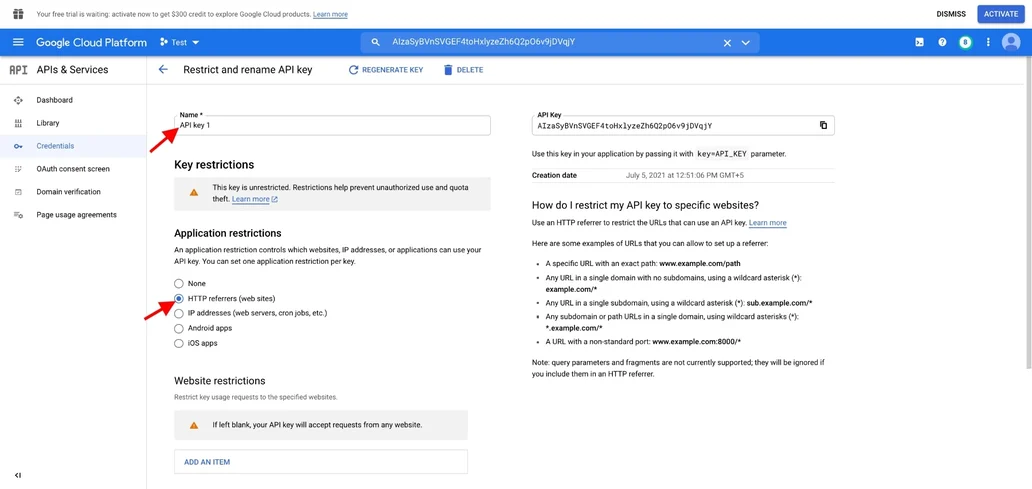Open Library in sidebar

[48, 123]
